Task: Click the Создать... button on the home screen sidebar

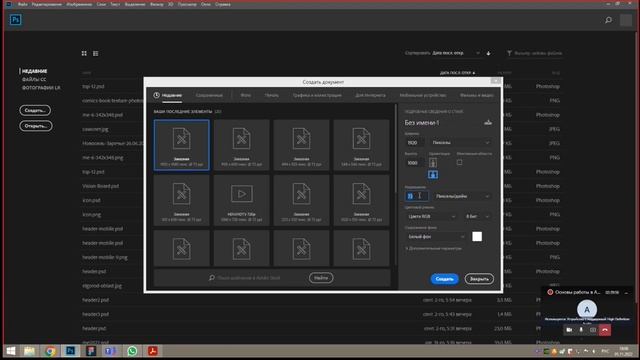Action: pyautogui.click(x=35, y=110)
